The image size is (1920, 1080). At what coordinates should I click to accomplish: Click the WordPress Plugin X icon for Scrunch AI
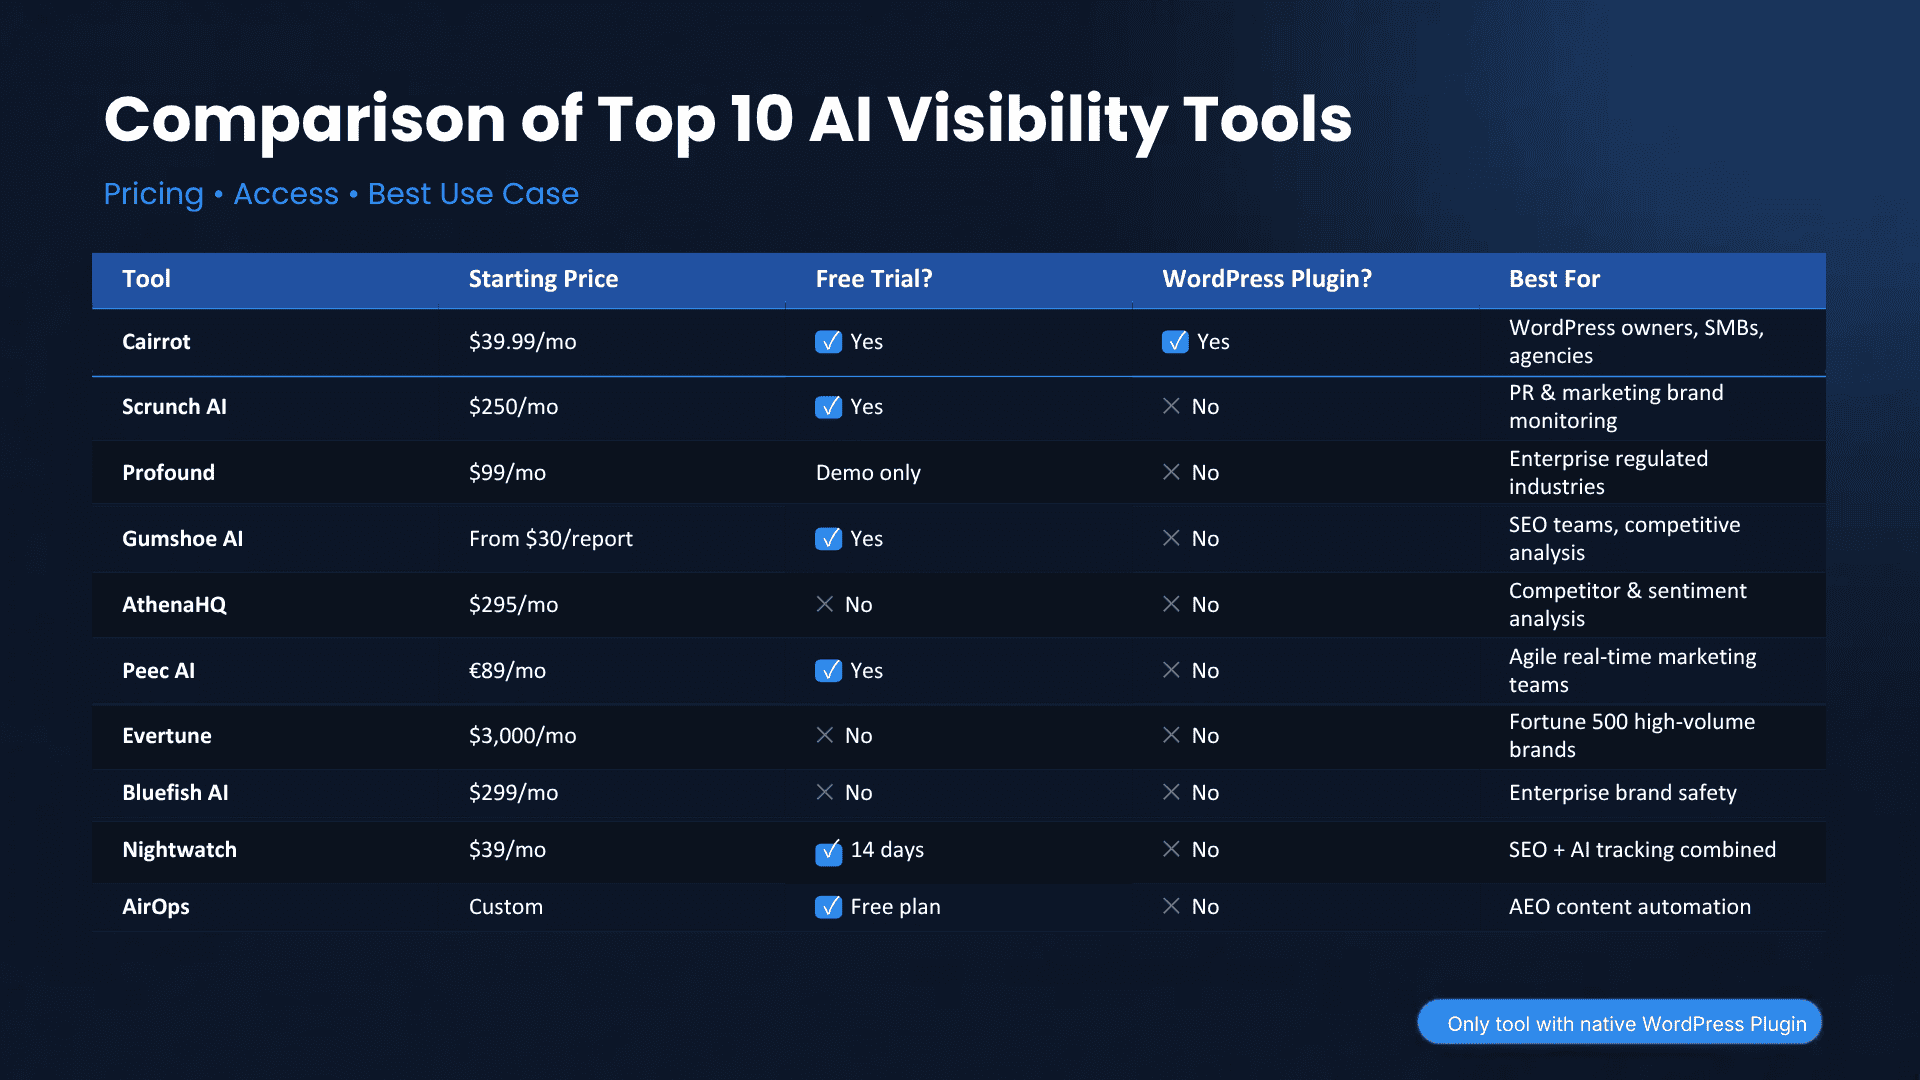pyautogui.click(x=1171, y=406)
